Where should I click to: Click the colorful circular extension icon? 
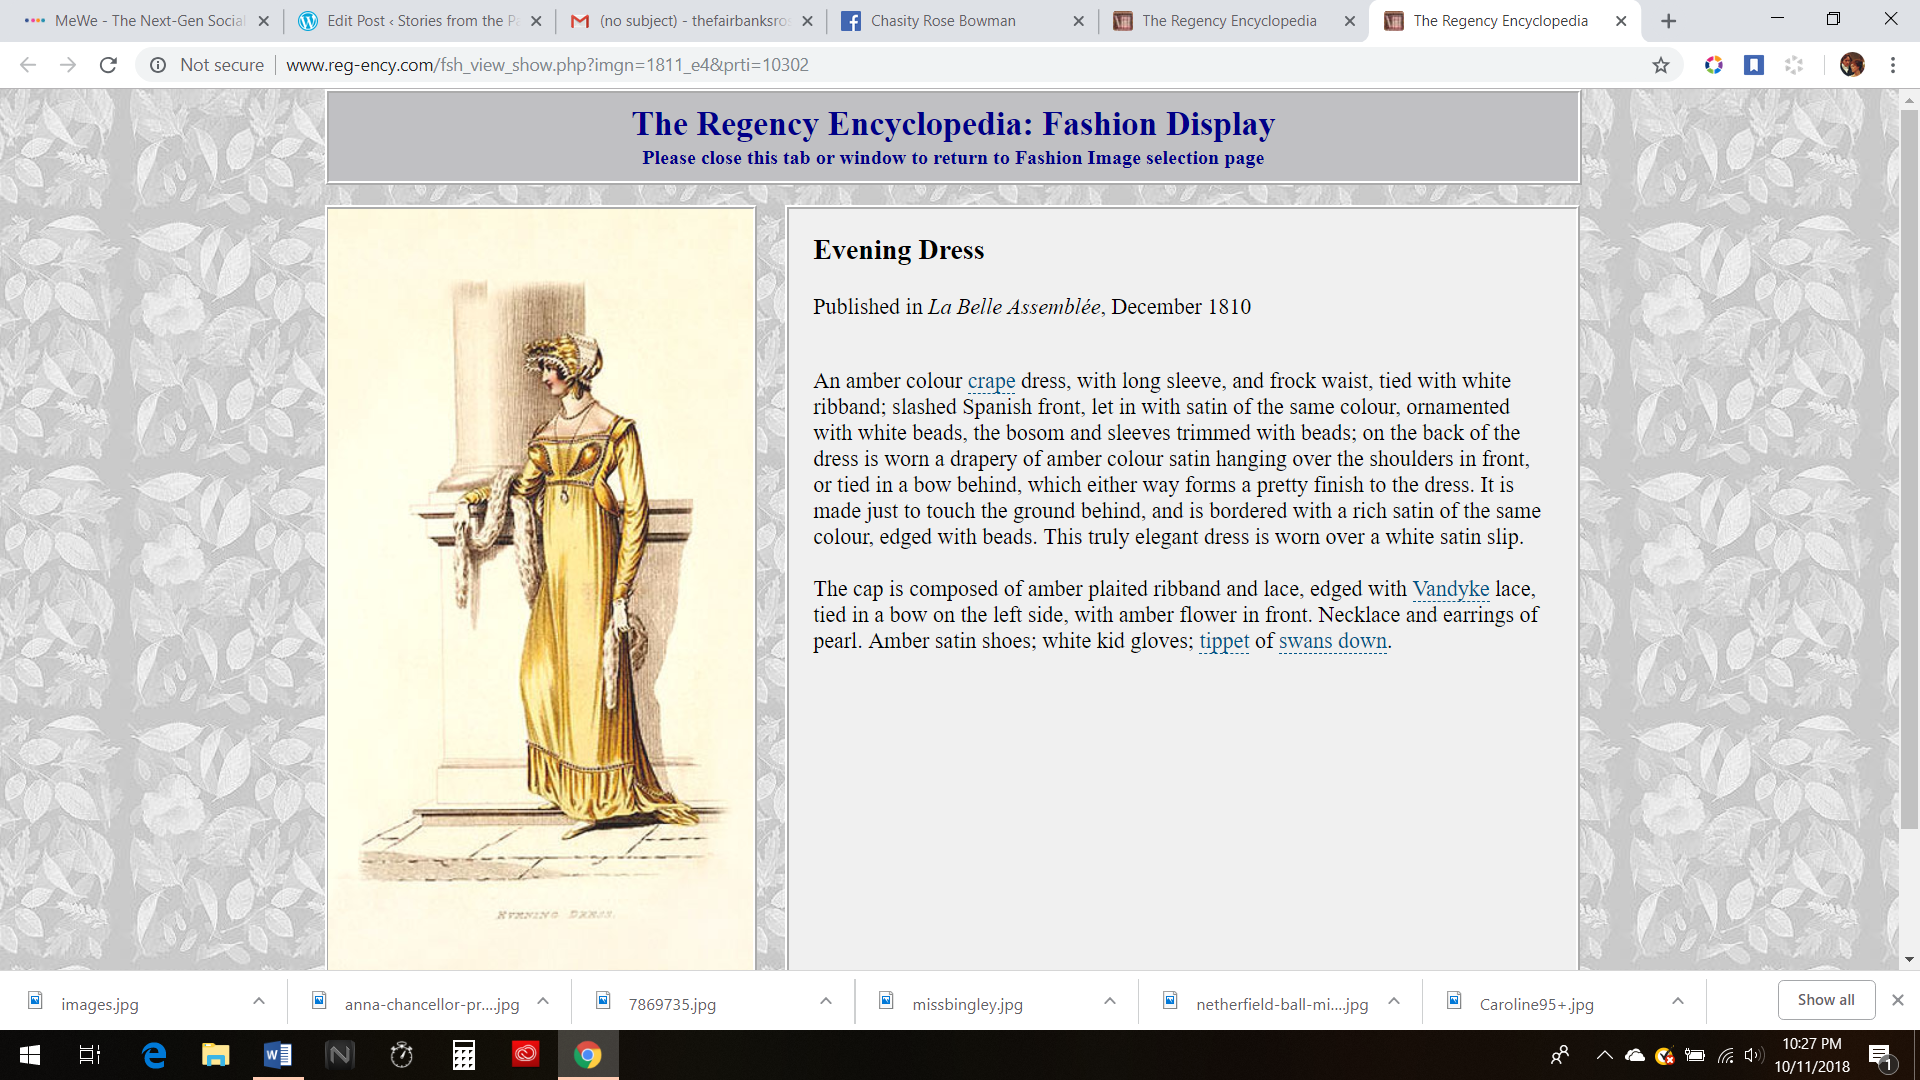[1714, 65]
